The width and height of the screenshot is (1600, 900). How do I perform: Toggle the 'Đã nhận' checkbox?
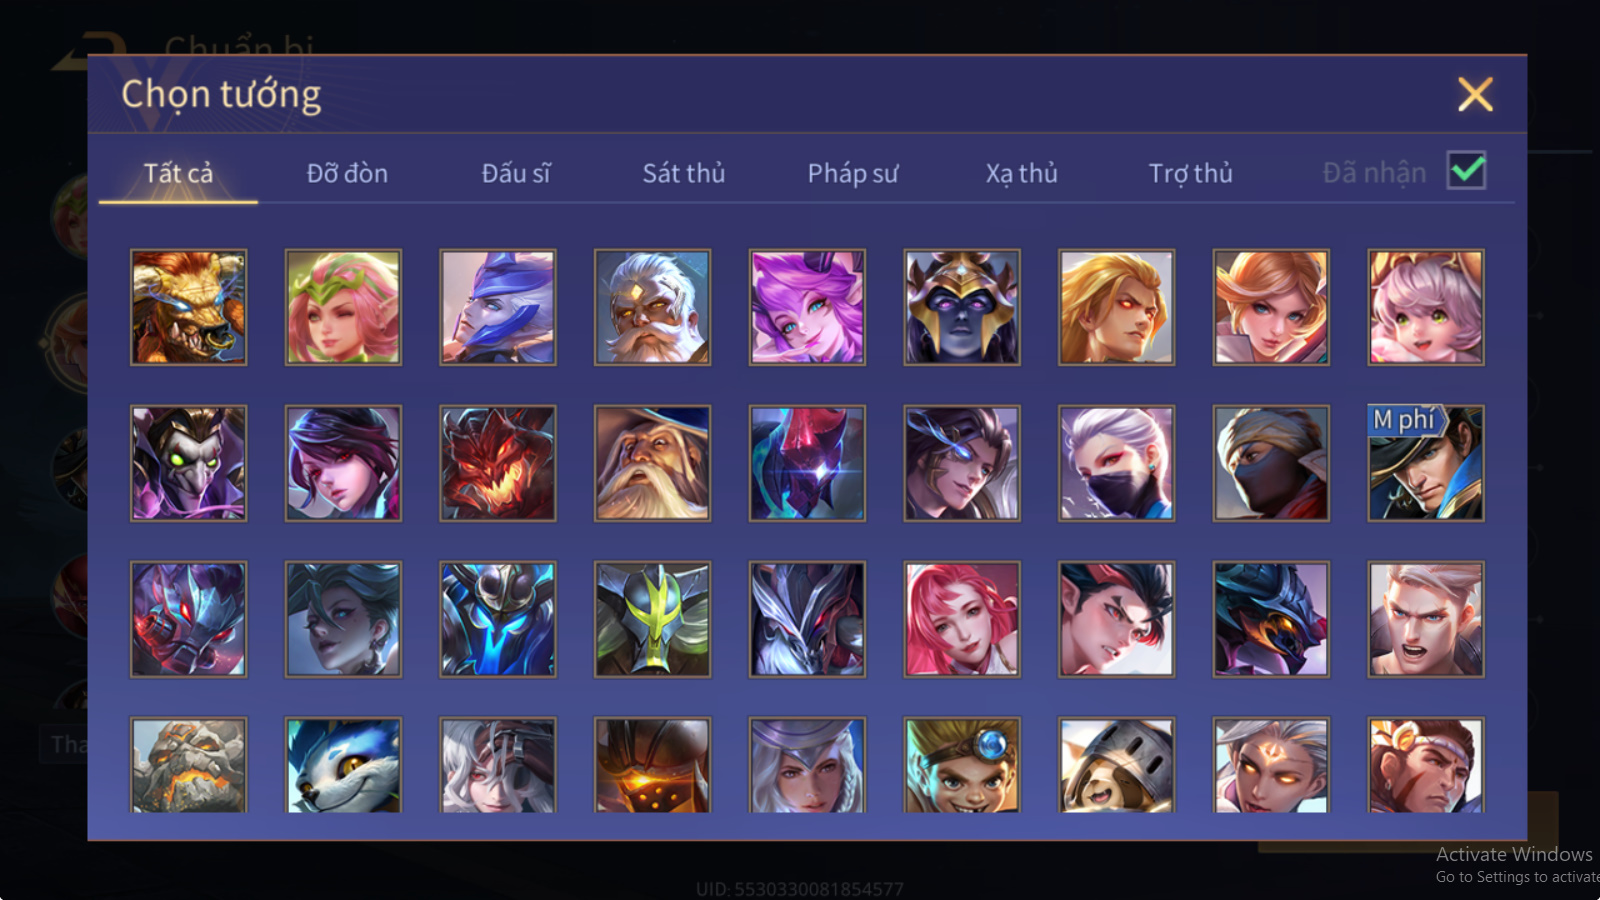tap(1466, 171)
